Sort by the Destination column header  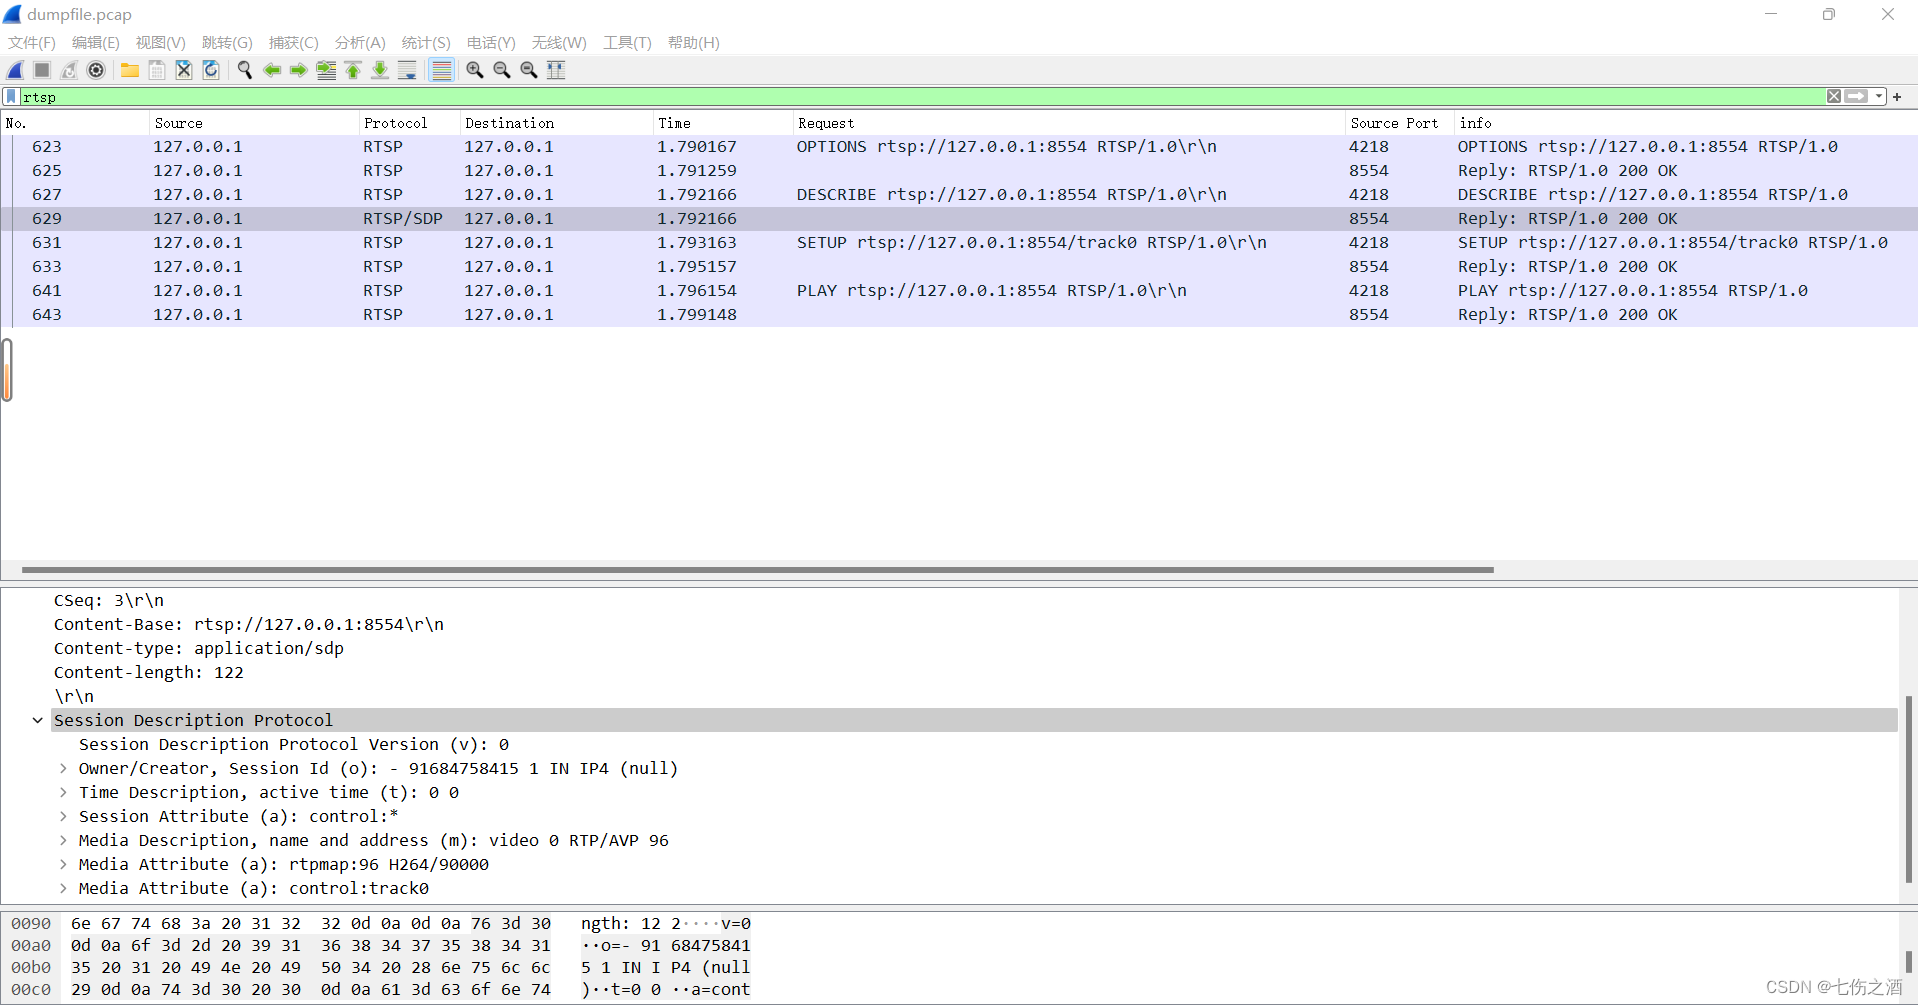tap(557, 123)
